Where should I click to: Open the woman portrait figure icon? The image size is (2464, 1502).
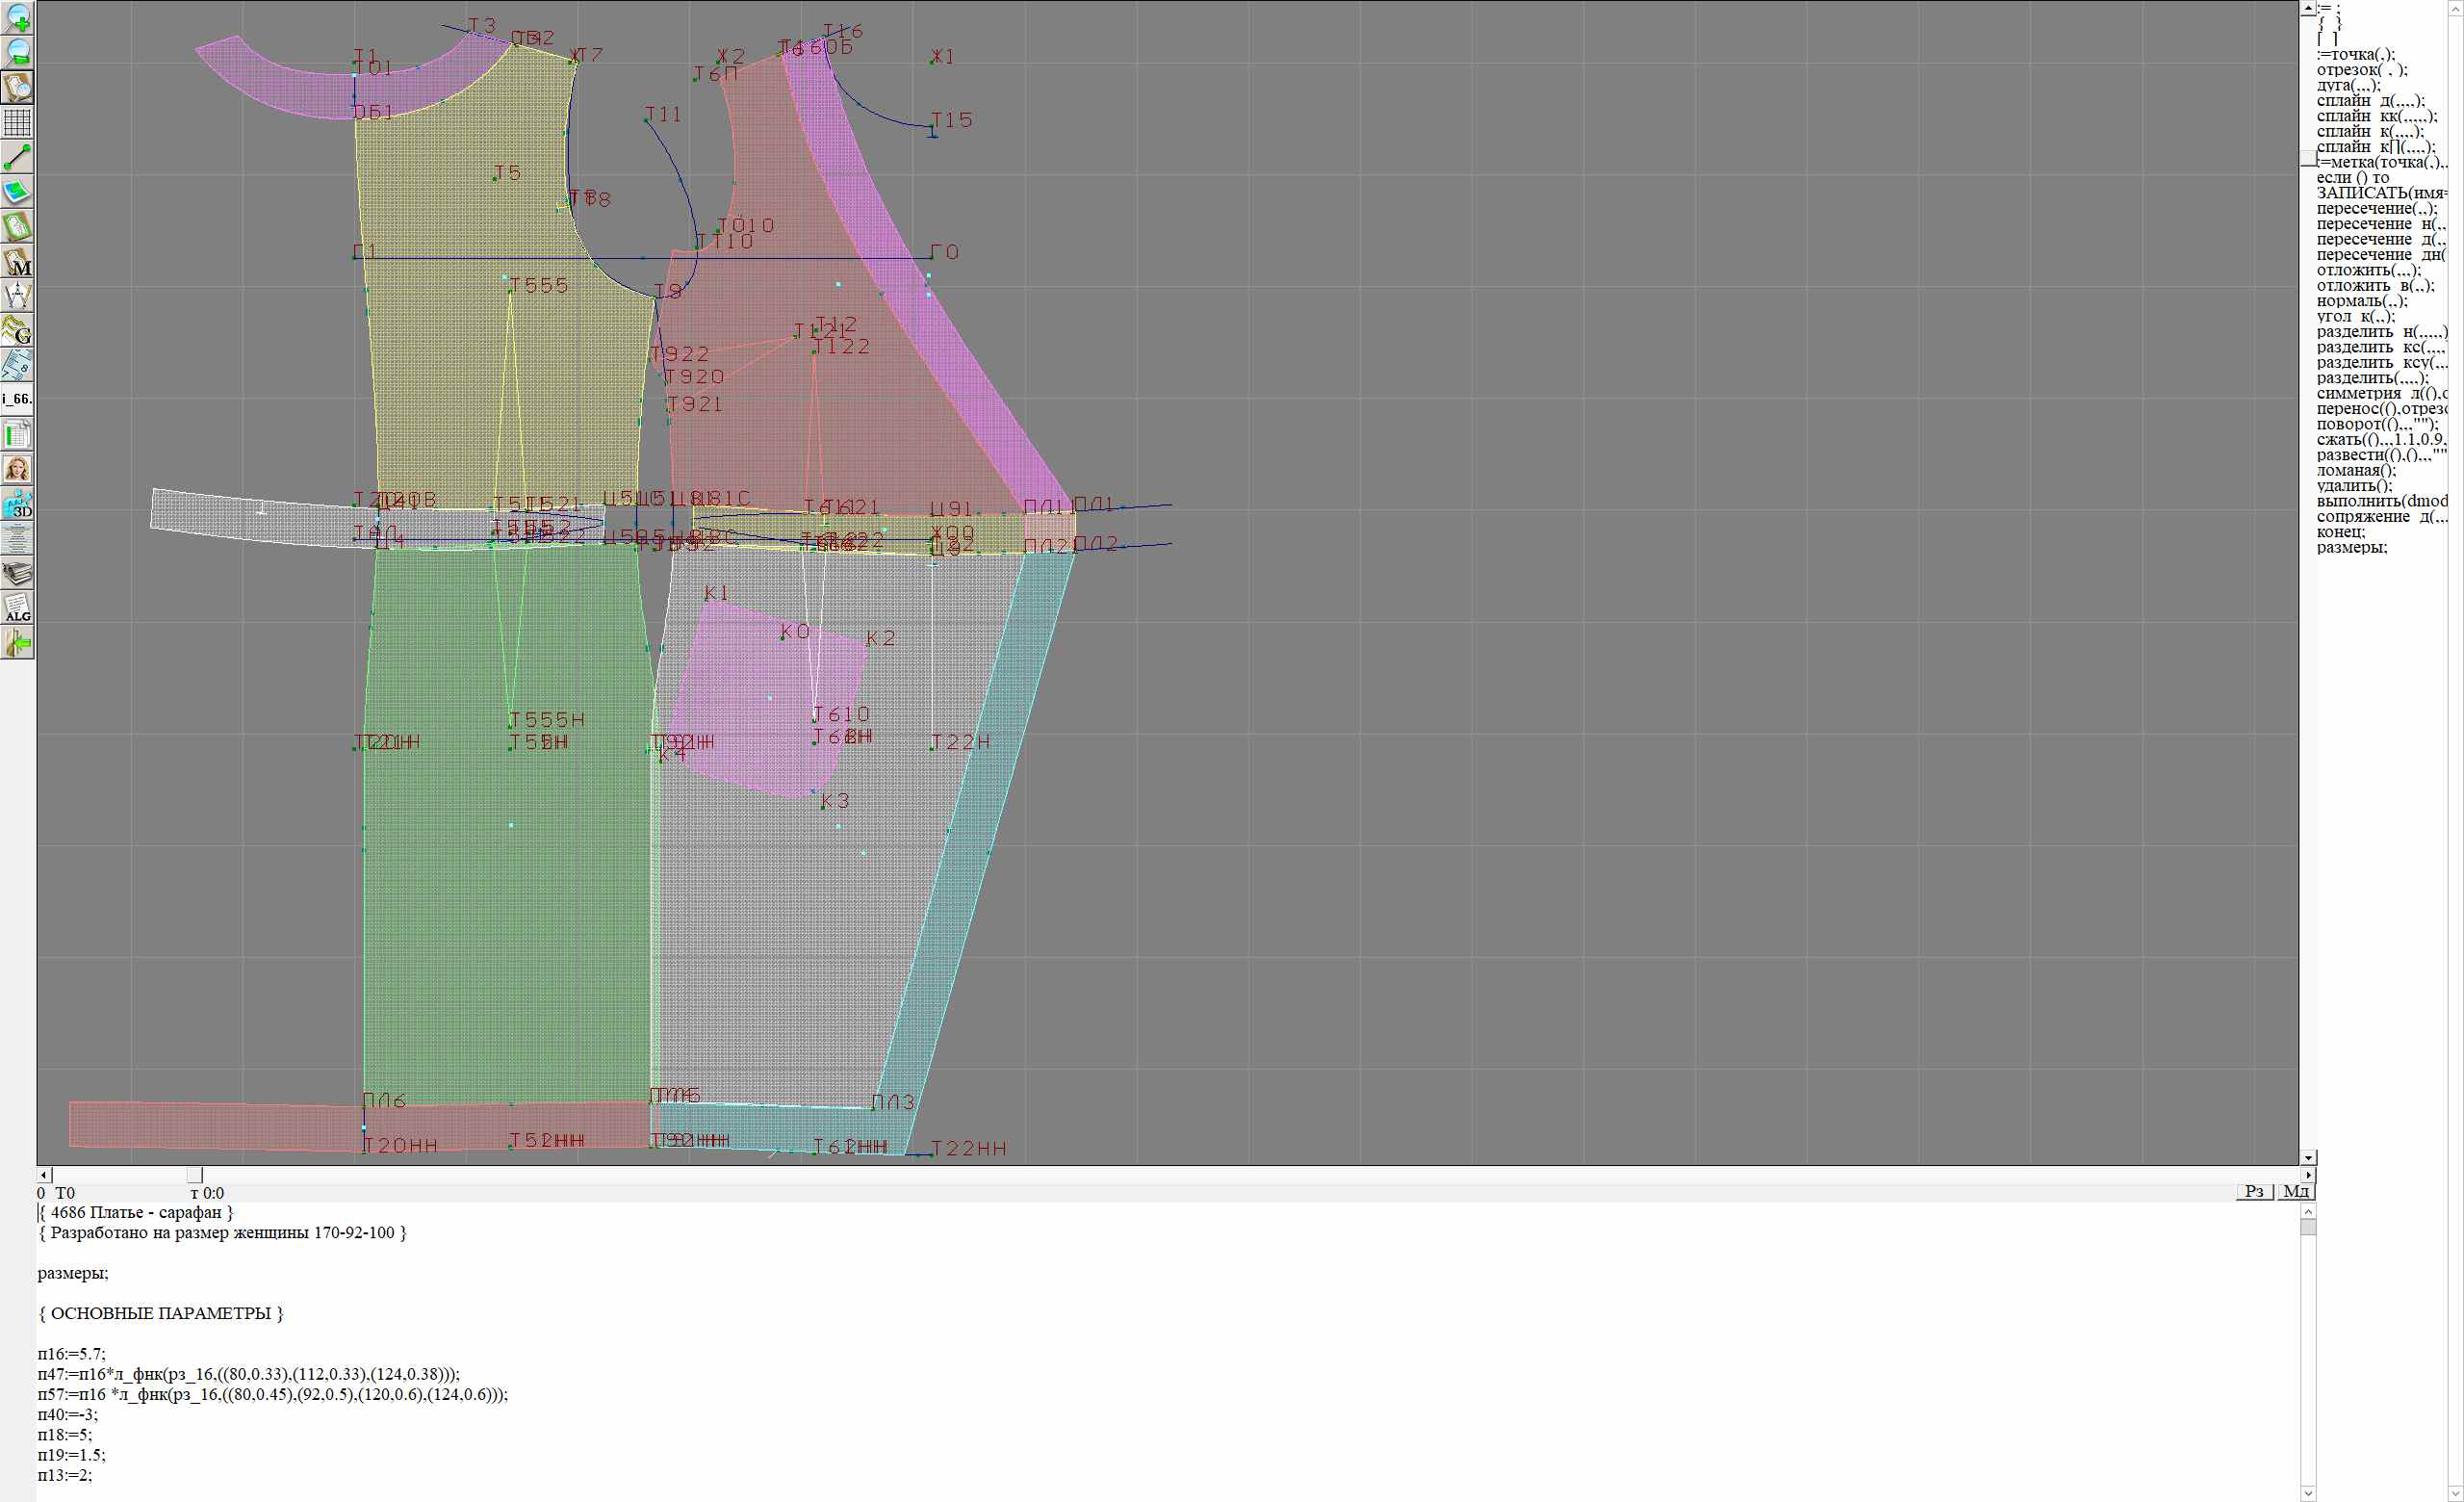point(18,469)
